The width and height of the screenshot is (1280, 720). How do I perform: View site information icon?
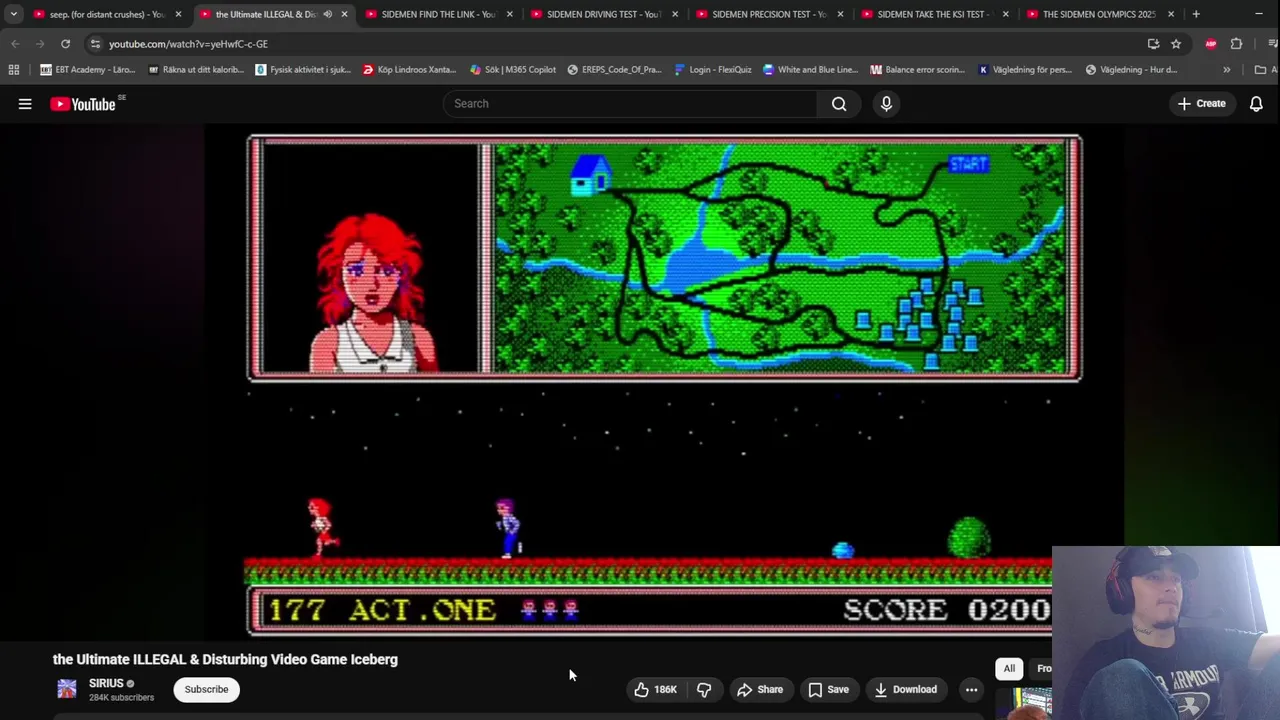click(x=95, y=44)
